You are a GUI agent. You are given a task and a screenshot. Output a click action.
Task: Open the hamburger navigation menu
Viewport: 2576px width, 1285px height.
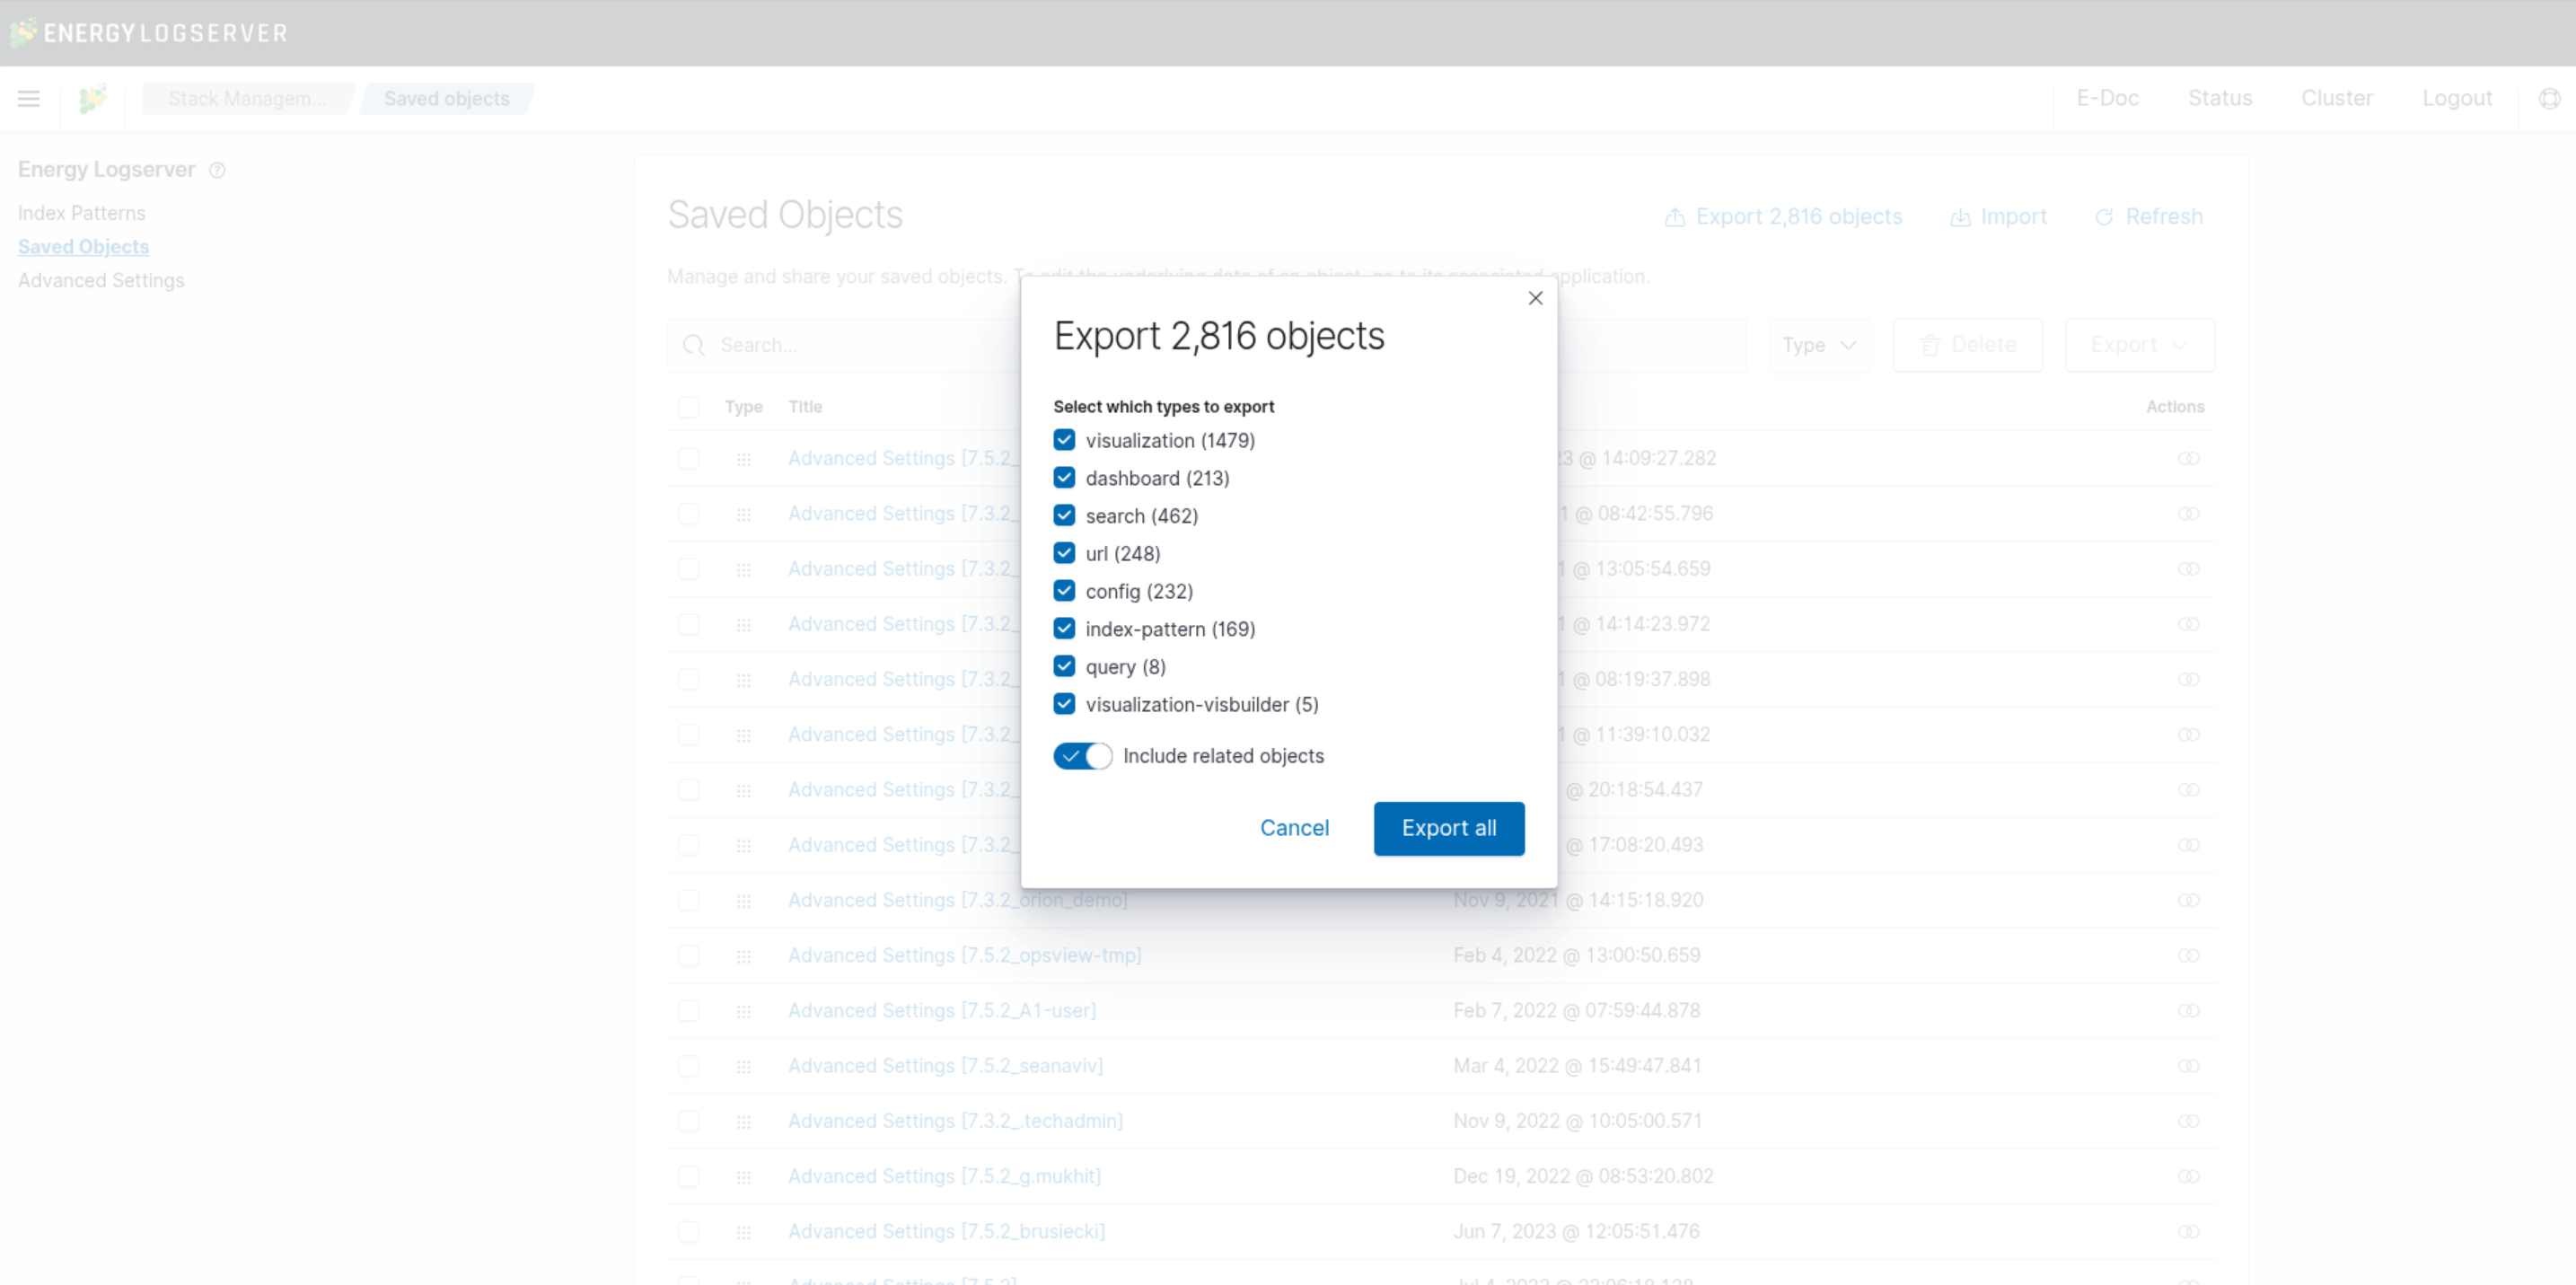(29, 98)
